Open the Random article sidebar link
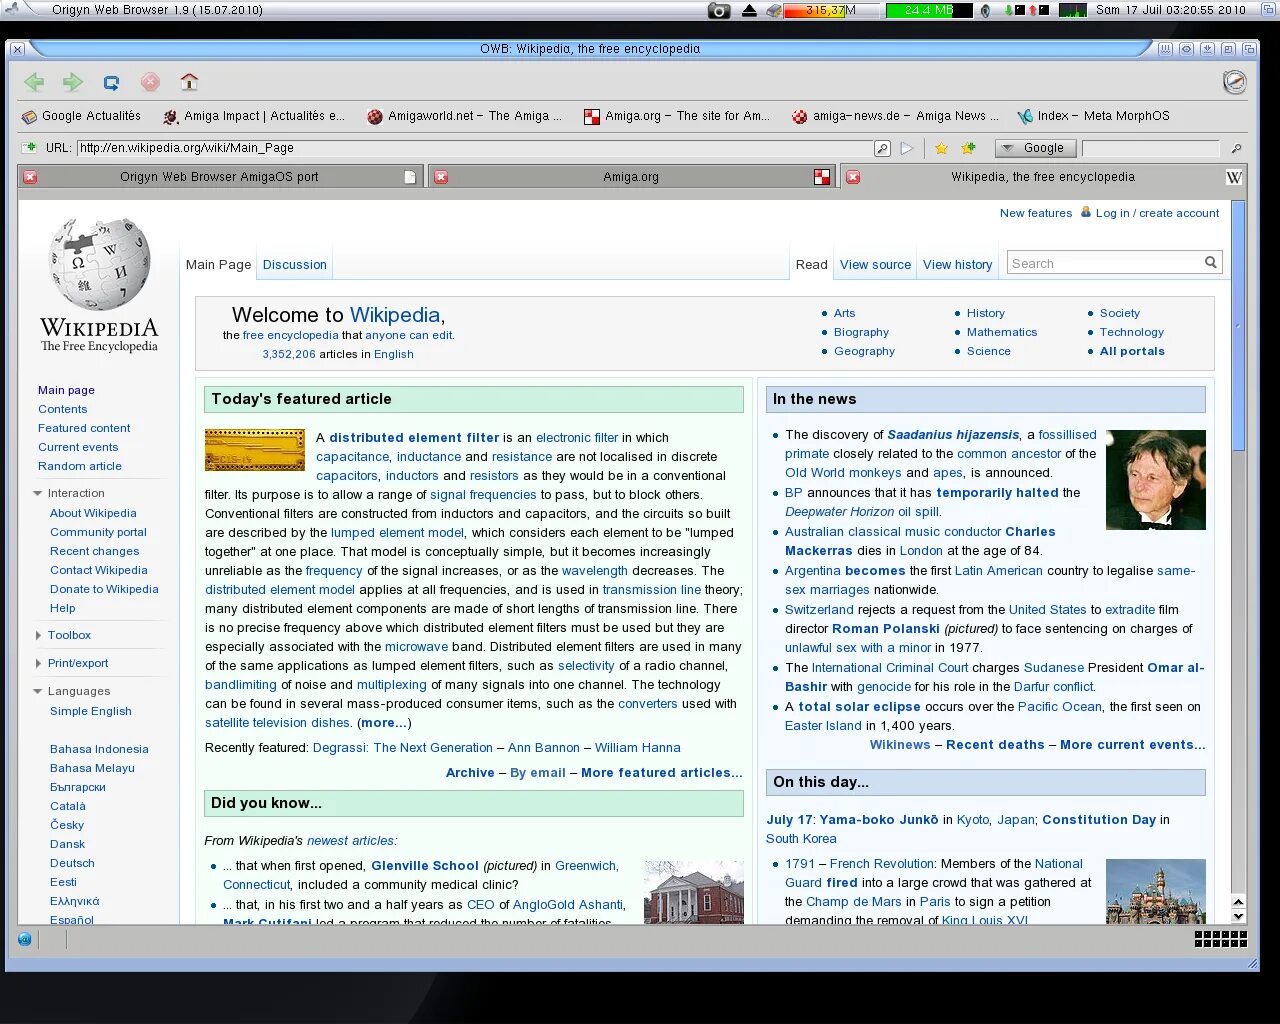The width and height of the screenshot is (1280, 1024). click(80, 466)
